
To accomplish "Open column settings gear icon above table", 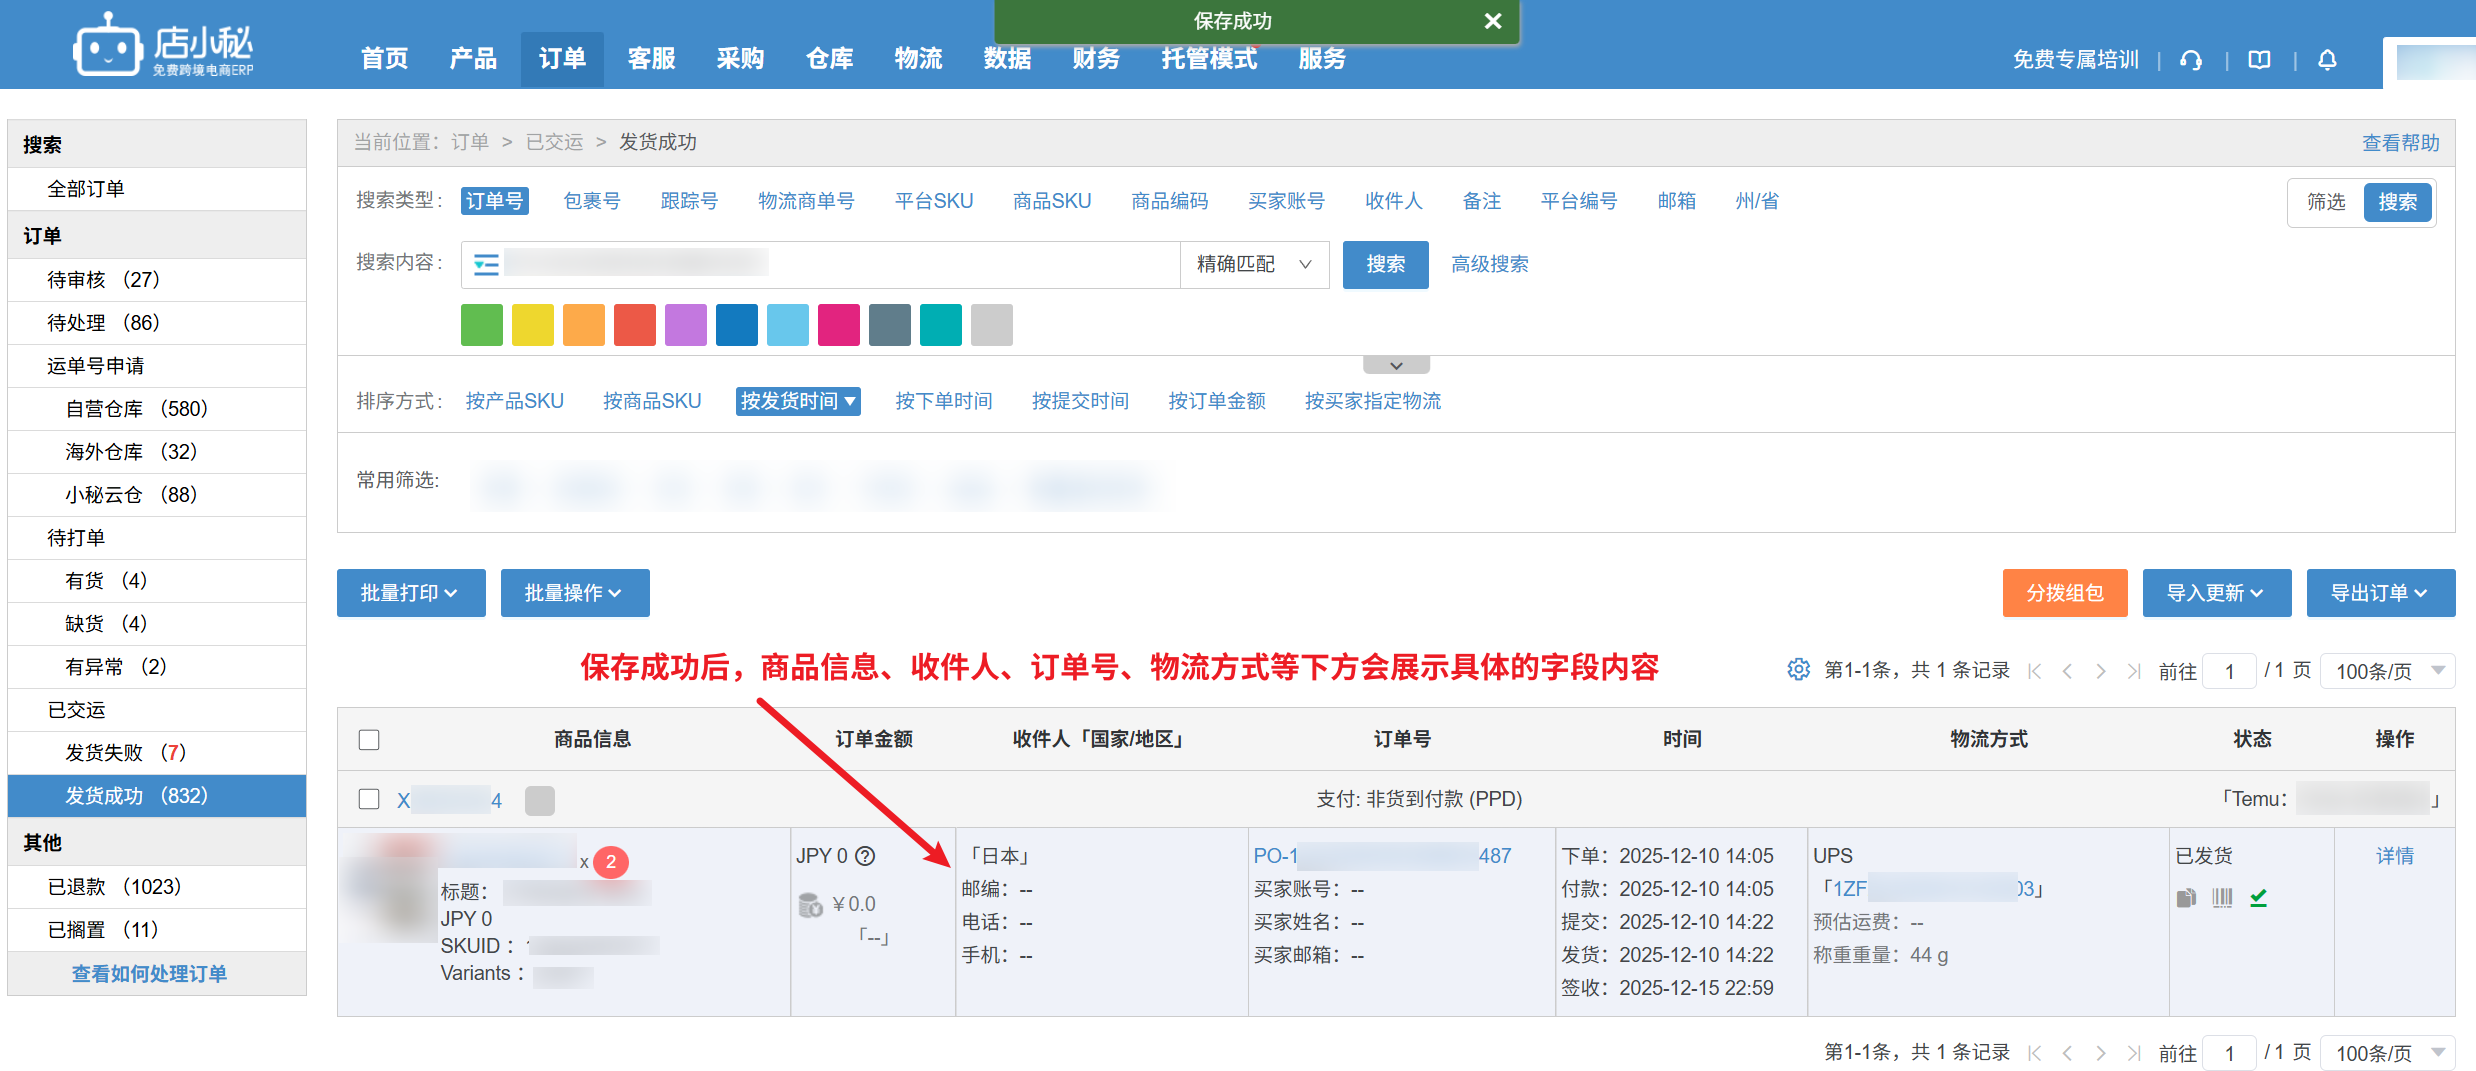I will (x=1798, y=670).
